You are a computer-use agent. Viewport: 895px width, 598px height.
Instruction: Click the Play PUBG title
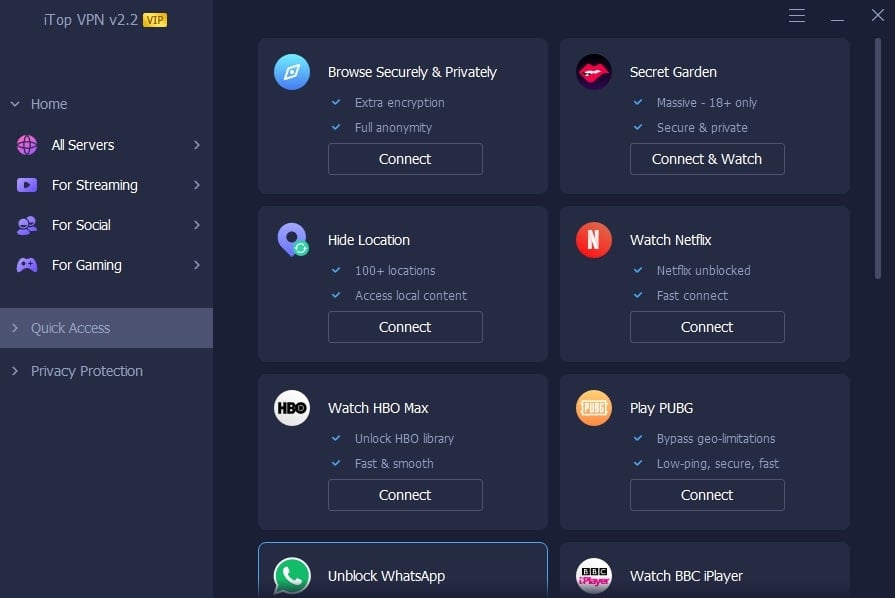pyautogui.click(x=662, y=409)
